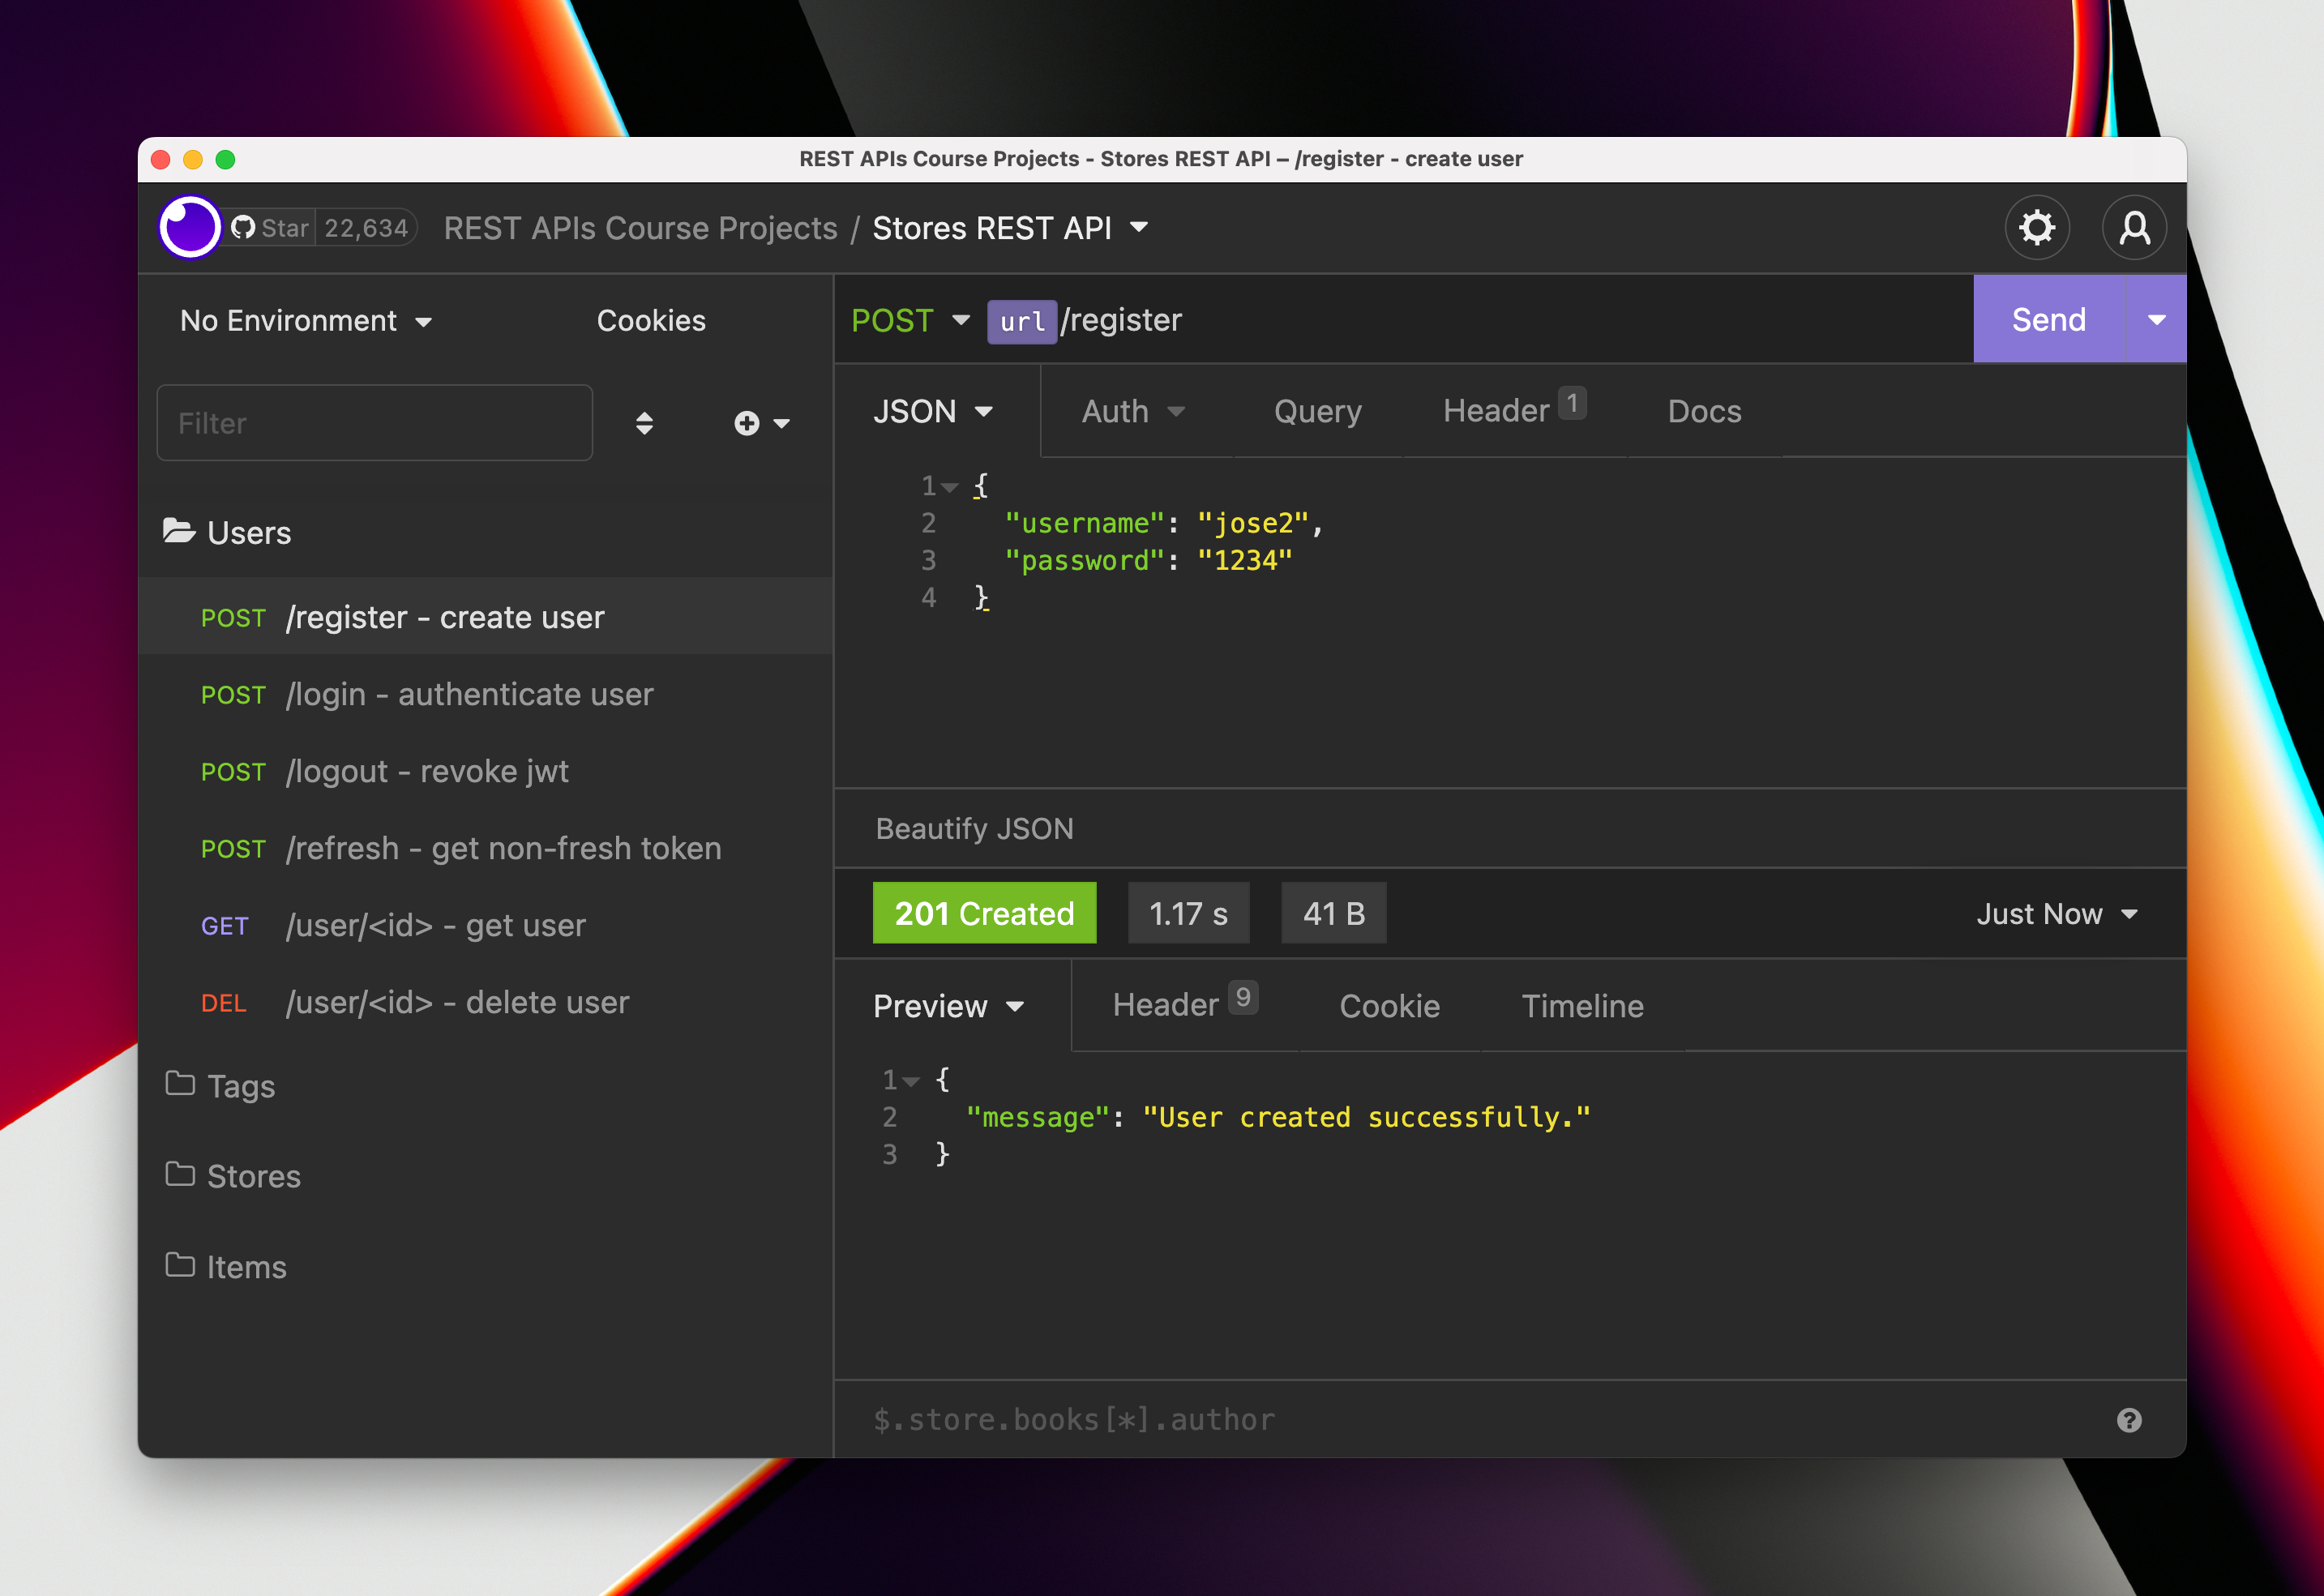Click the 41 B response size badge
This screenshot has height=1596, width=2324.
point(1334,913)
